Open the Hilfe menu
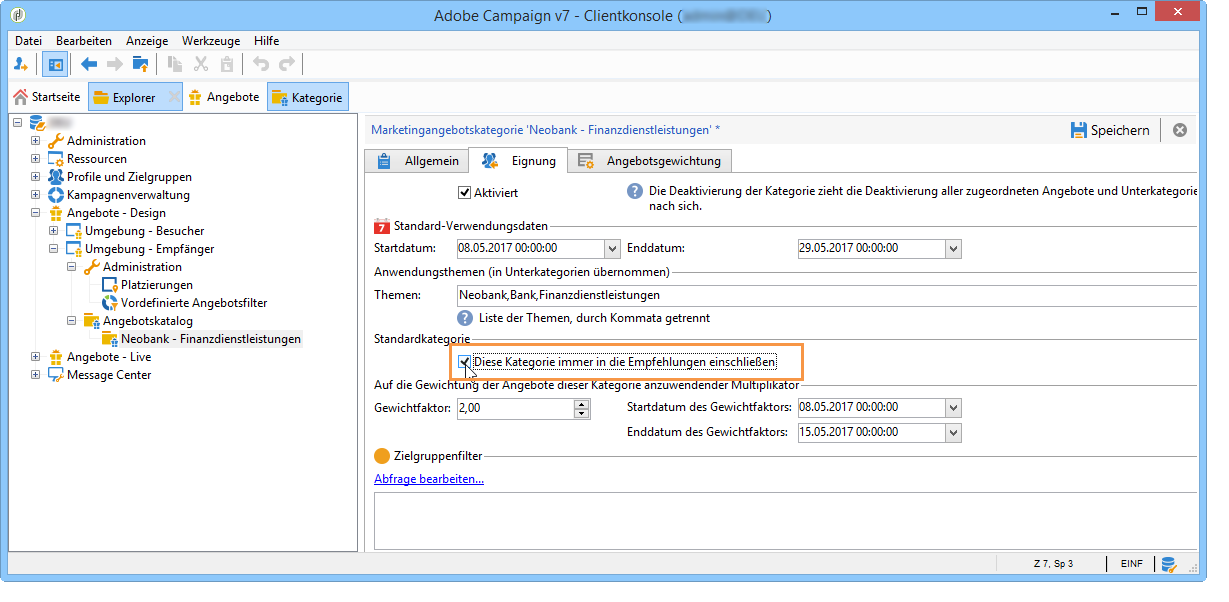This screenshot has width=1229, height=602. click(x=267, y=41)
